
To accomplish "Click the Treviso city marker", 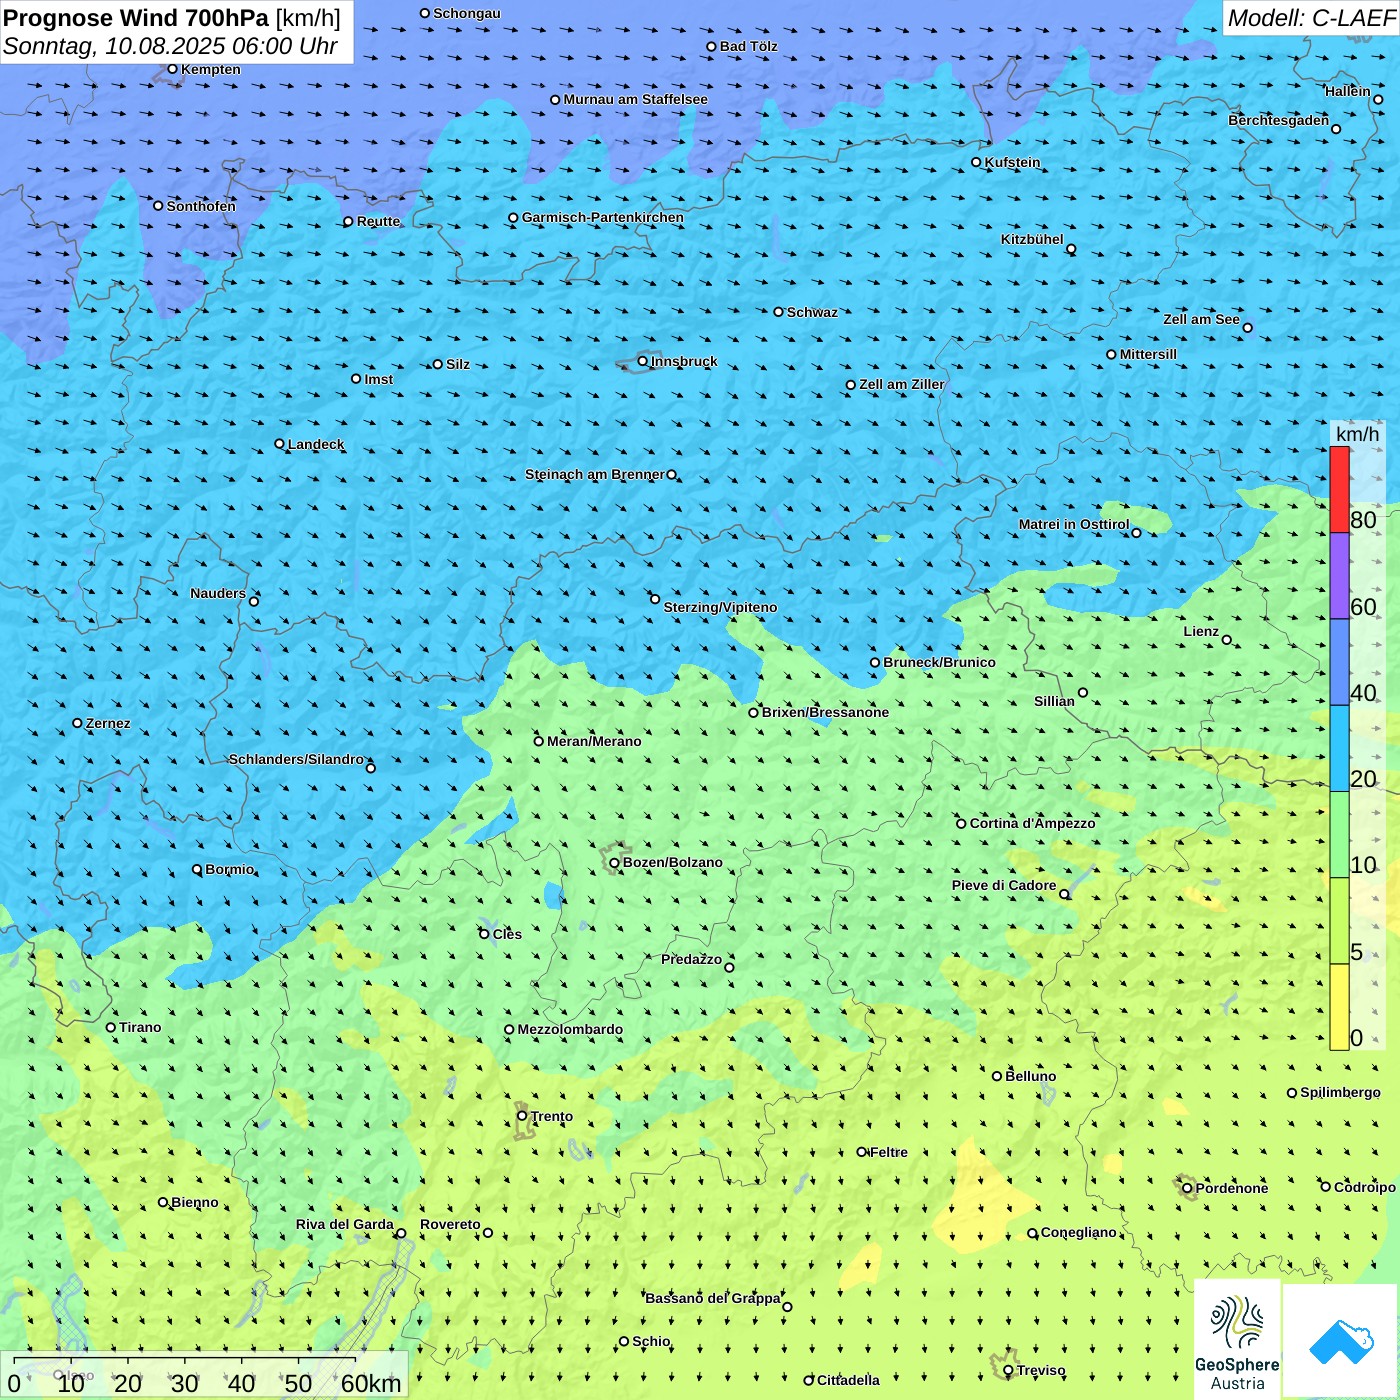I will (1008, 1370).
